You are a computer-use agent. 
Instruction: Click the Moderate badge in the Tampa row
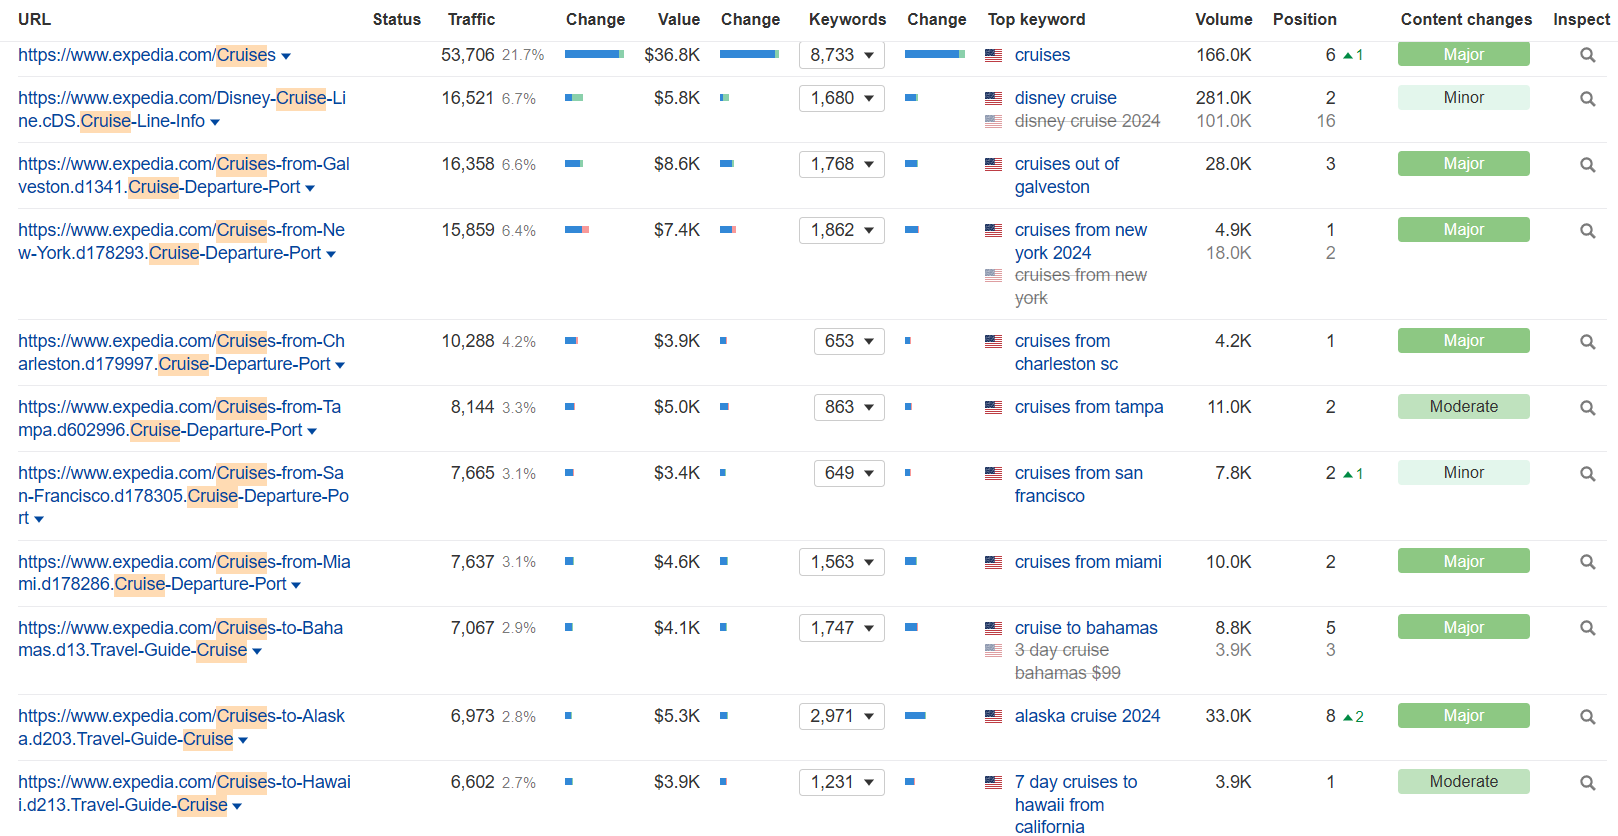(1463, 406)
